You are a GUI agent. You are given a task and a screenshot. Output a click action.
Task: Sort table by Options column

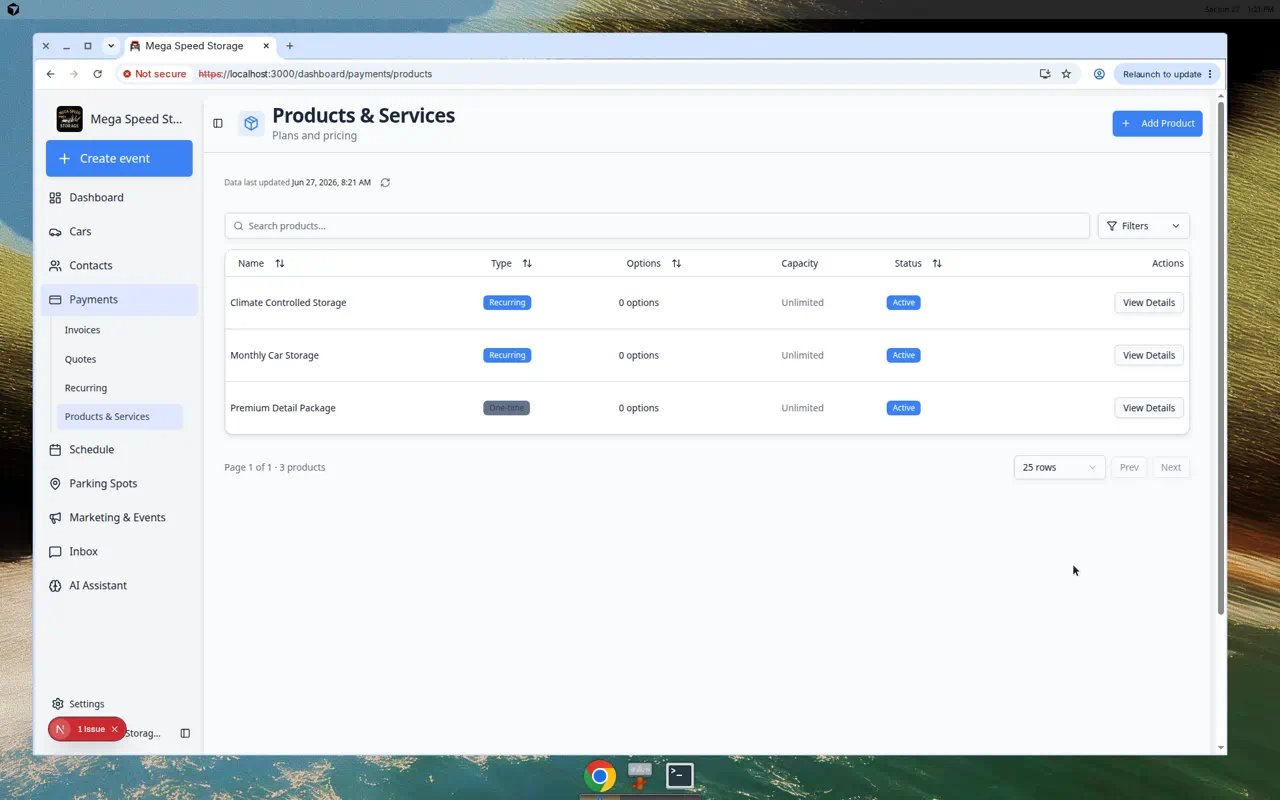click(653, 263)
